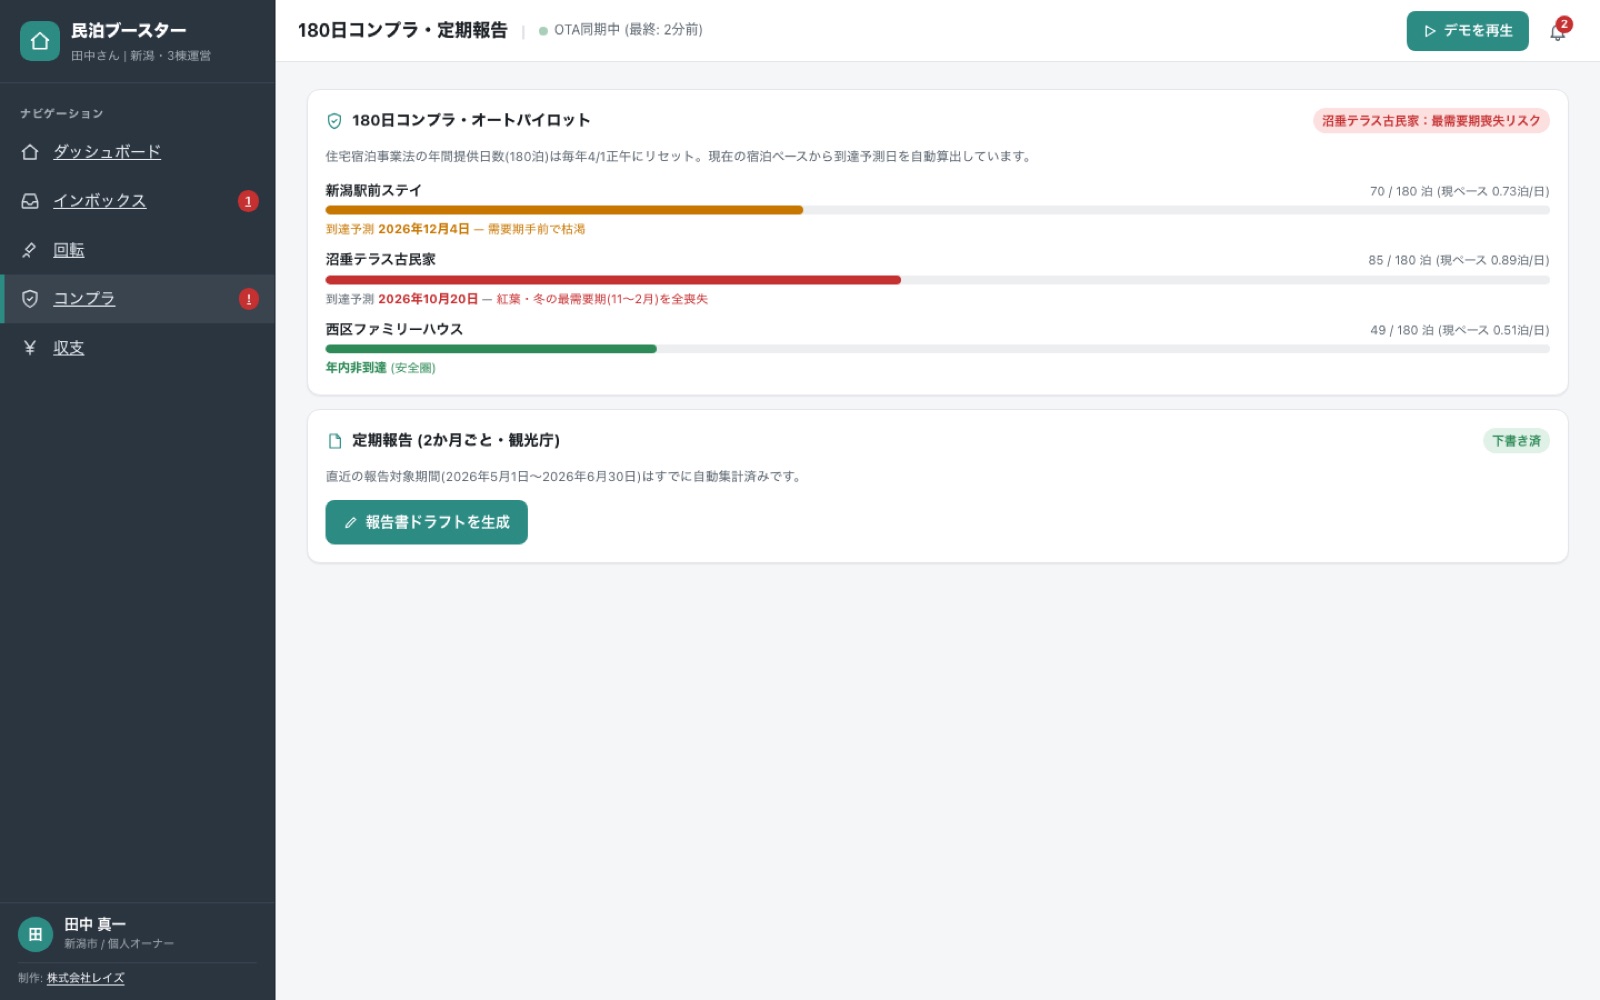Click the 85 / 180 泊 count
Screen dimensions: 1600x1000
(x=1400, y=260)
